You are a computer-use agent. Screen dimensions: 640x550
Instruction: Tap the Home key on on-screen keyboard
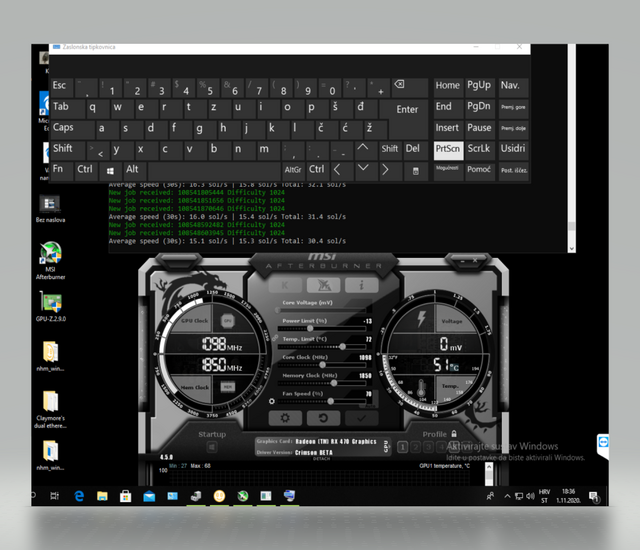(x=448, y=88)
